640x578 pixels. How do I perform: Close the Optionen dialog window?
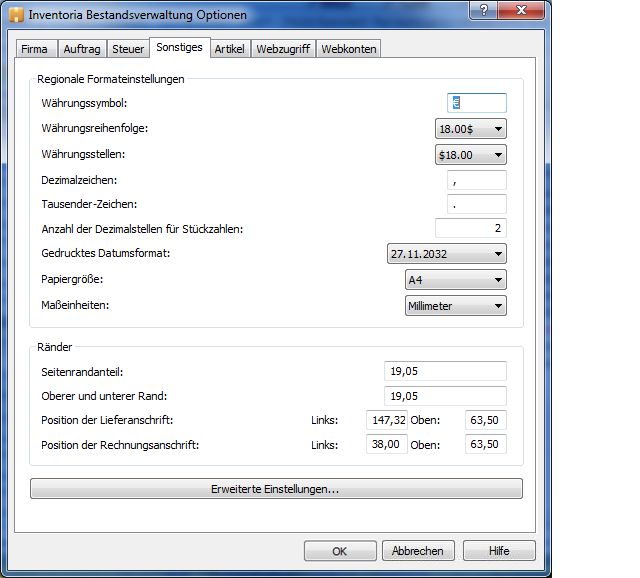pos(521,10)
